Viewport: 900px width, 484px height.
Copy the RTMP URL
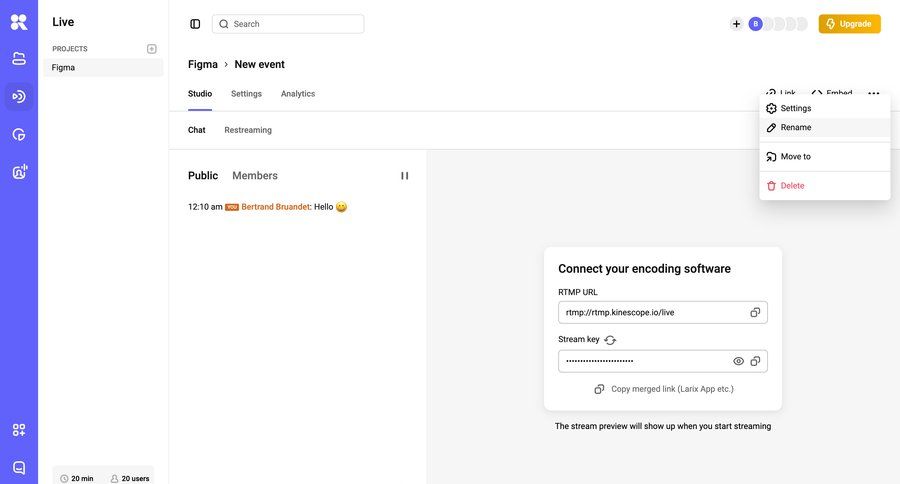[x=755, y=312]
